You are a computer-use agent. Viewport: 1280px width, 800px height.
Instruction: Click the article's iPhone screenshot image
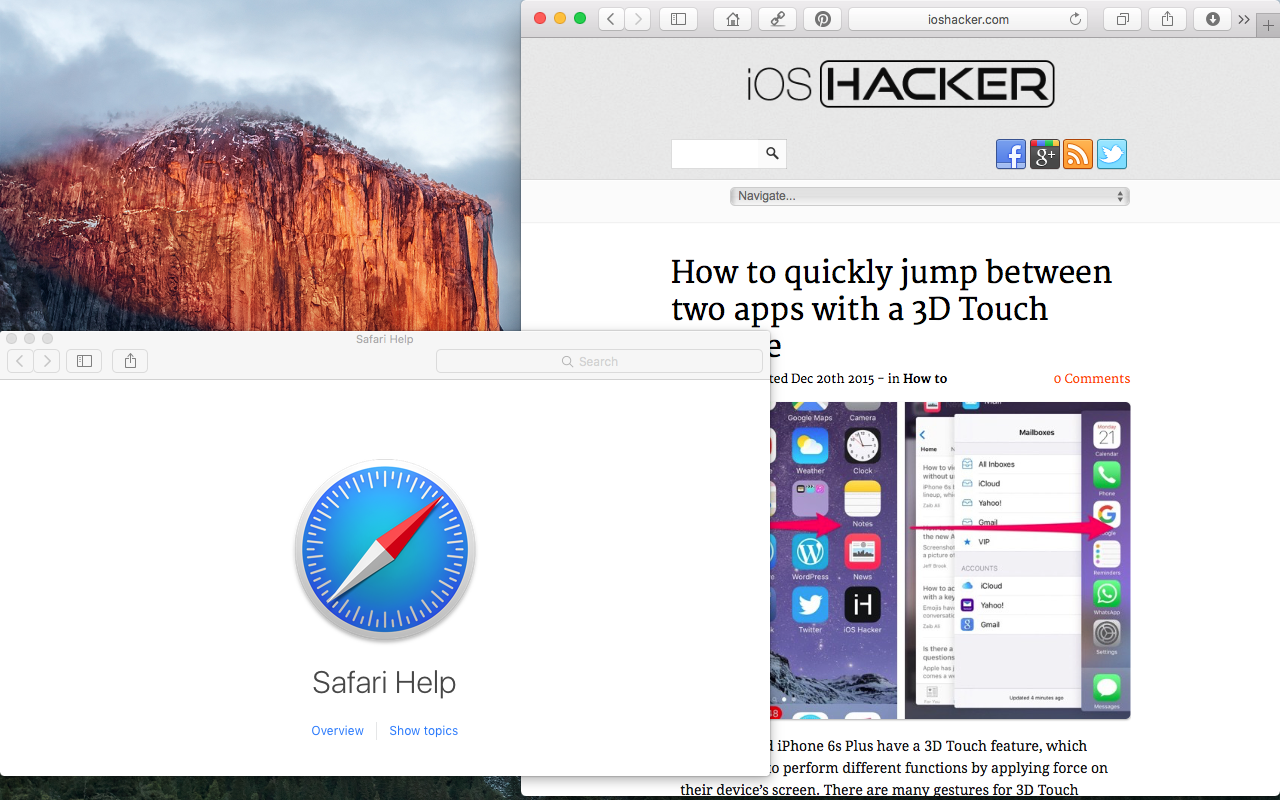point(949,560)
